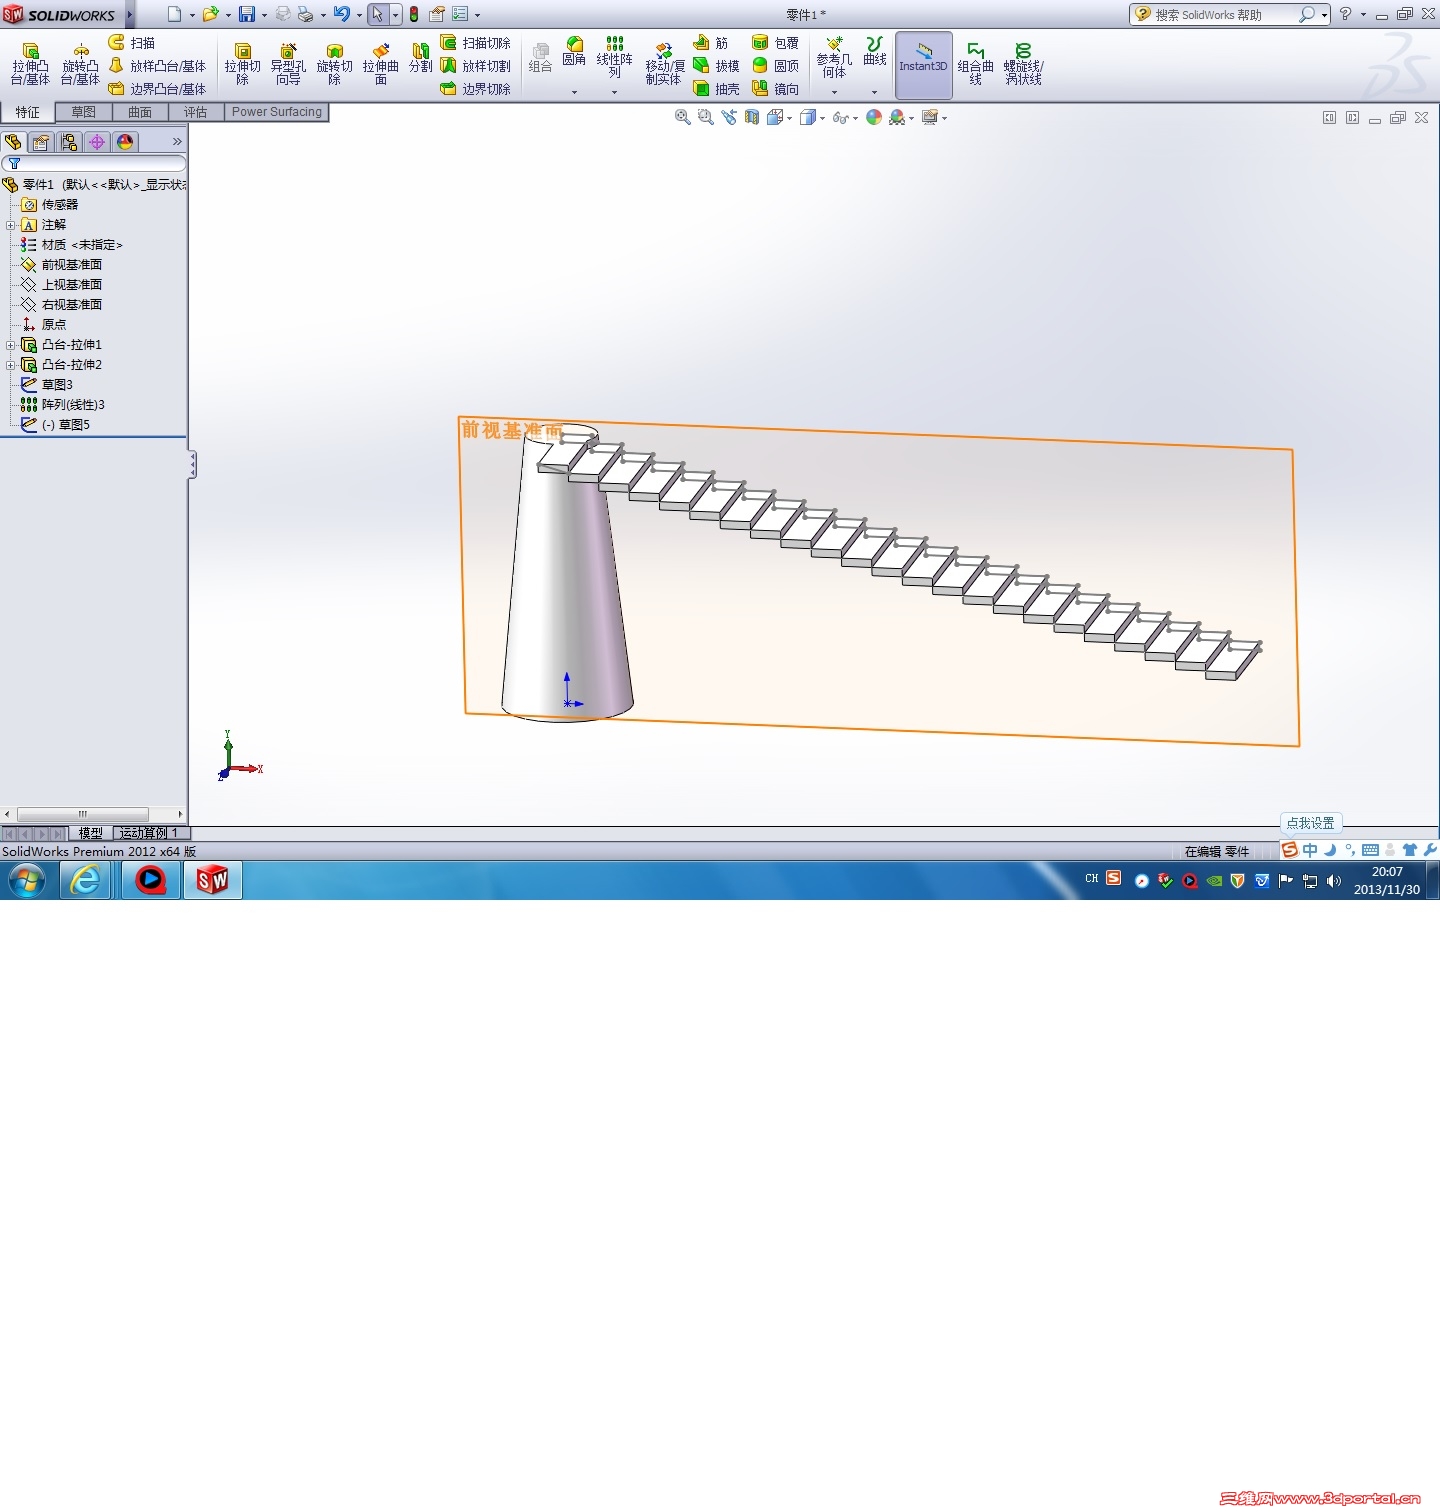Click the Save icon in the quick toolbar

coord(246,14)
